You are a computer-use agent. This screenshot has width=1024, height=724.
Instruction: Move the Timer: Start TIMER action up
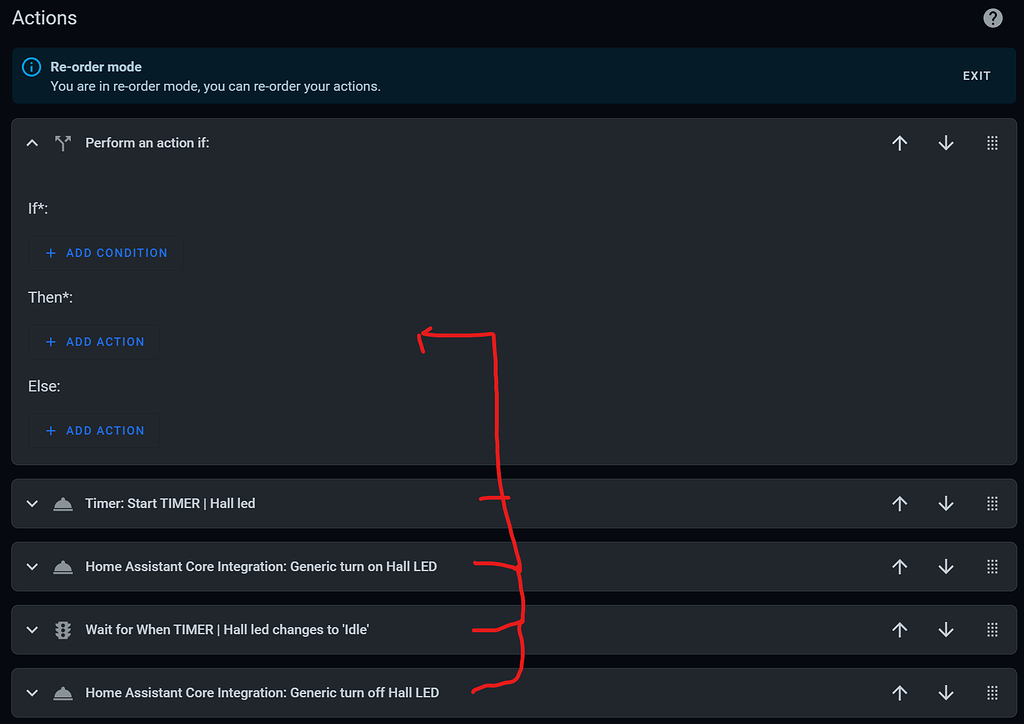[x=899, y=503]
